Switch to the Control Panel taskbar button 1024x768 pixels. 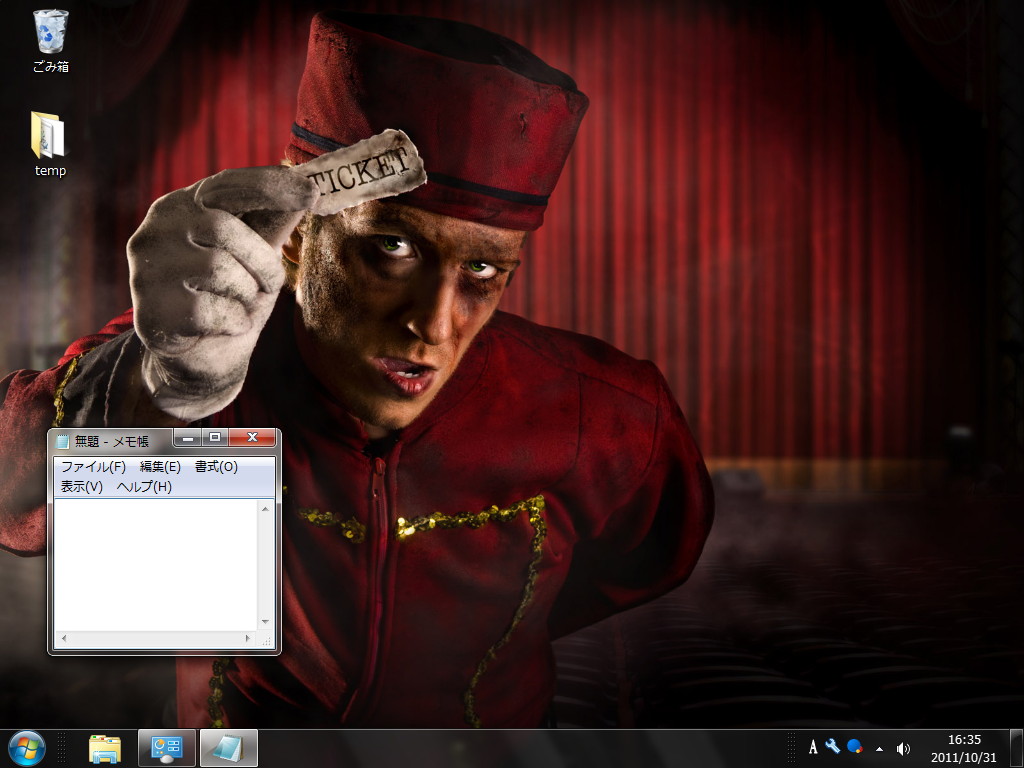tap(167, 748)
